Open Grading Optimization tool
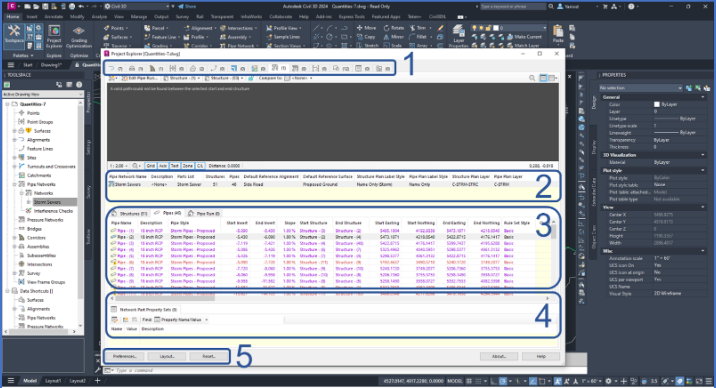Screen dimensions: 716x388 coord(79,37)
